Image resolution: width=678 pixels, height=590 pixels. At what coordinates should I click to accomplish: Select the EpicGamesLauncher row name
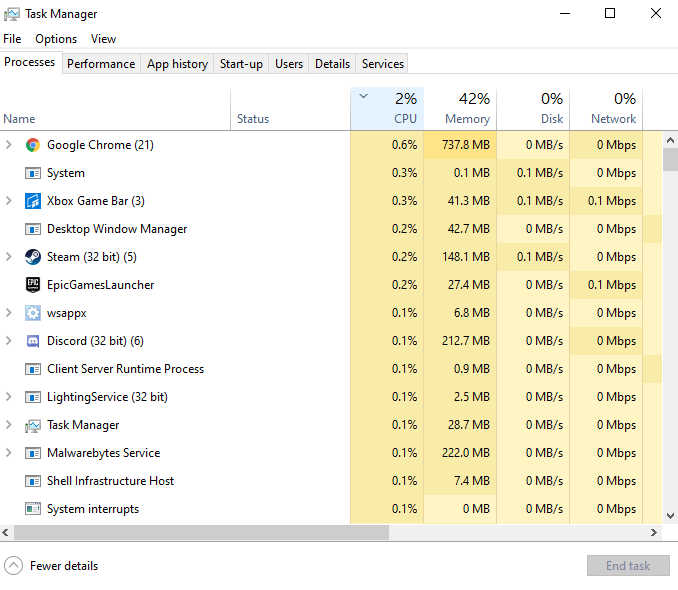point(100,285)
